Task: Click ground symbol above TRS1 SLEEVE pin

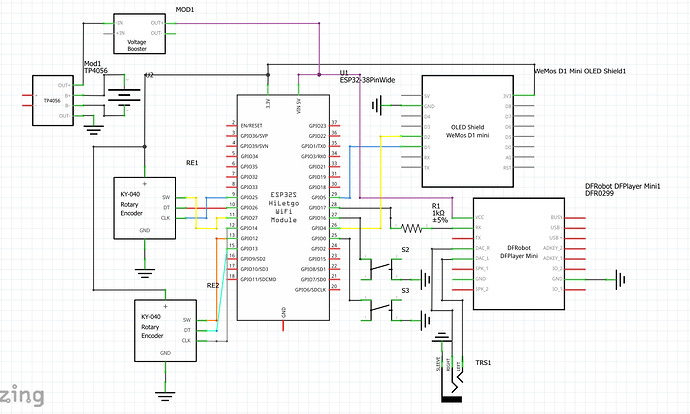Action: tap(441, 337)
